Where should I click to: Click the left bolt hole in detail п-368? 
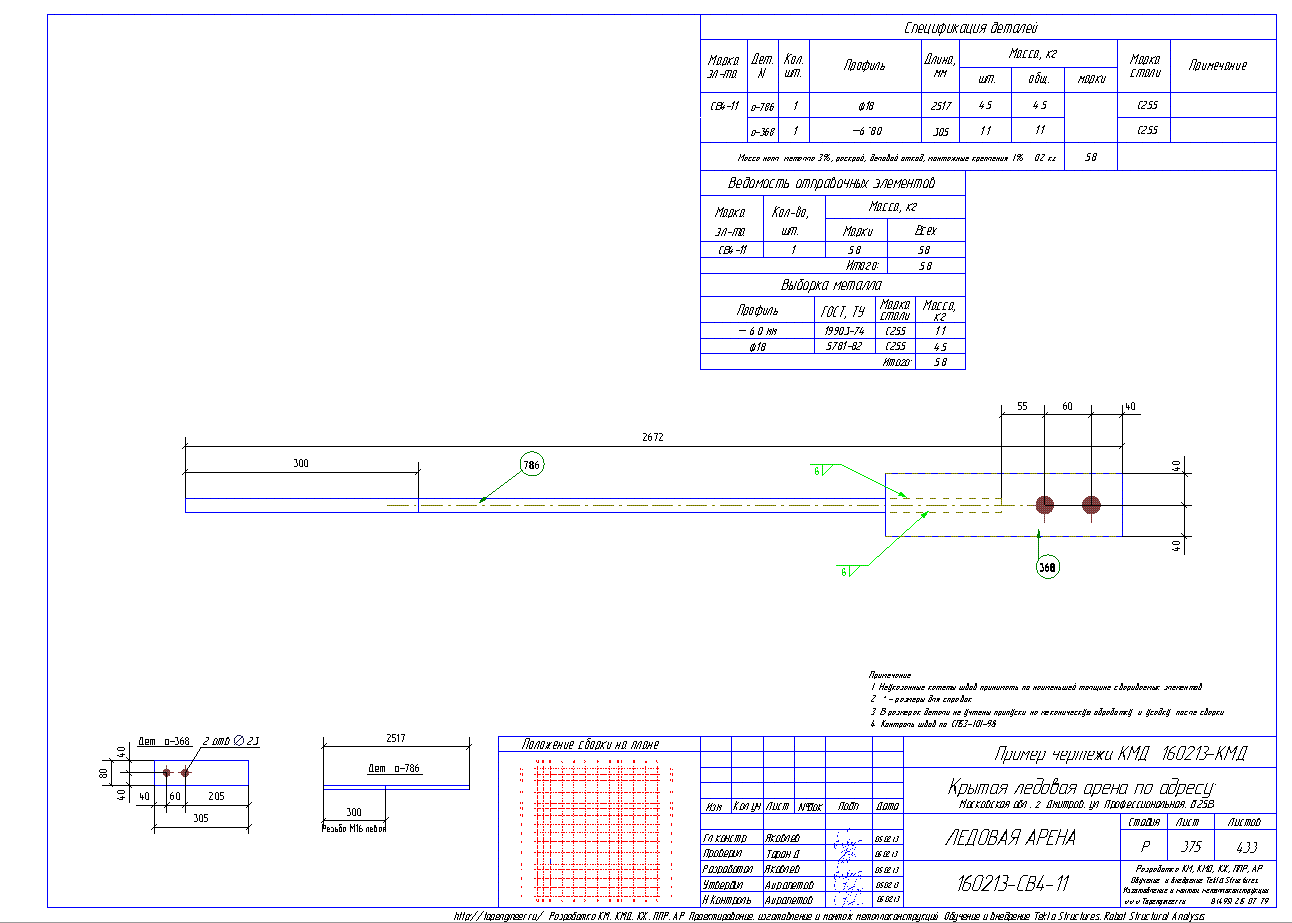[166, 773]
